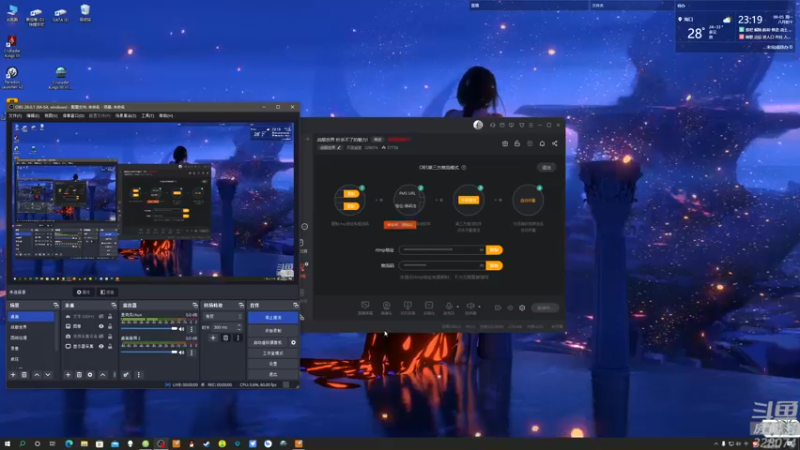
Task: Open settings gear in streaming companion bottom bar
Action: click(x=522, y=308)
